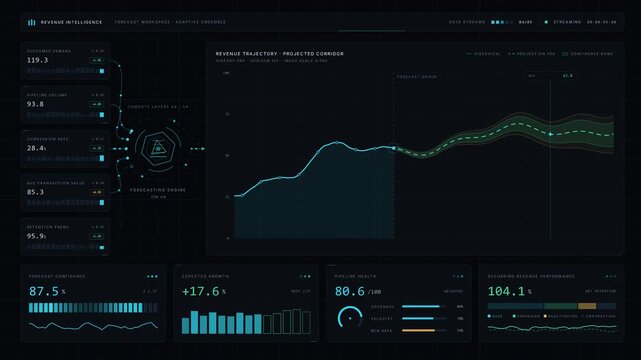This screenshot has height=360, width=641.
Task: Click the Forecast Confidence sparkline
Action: pos(93,326)
